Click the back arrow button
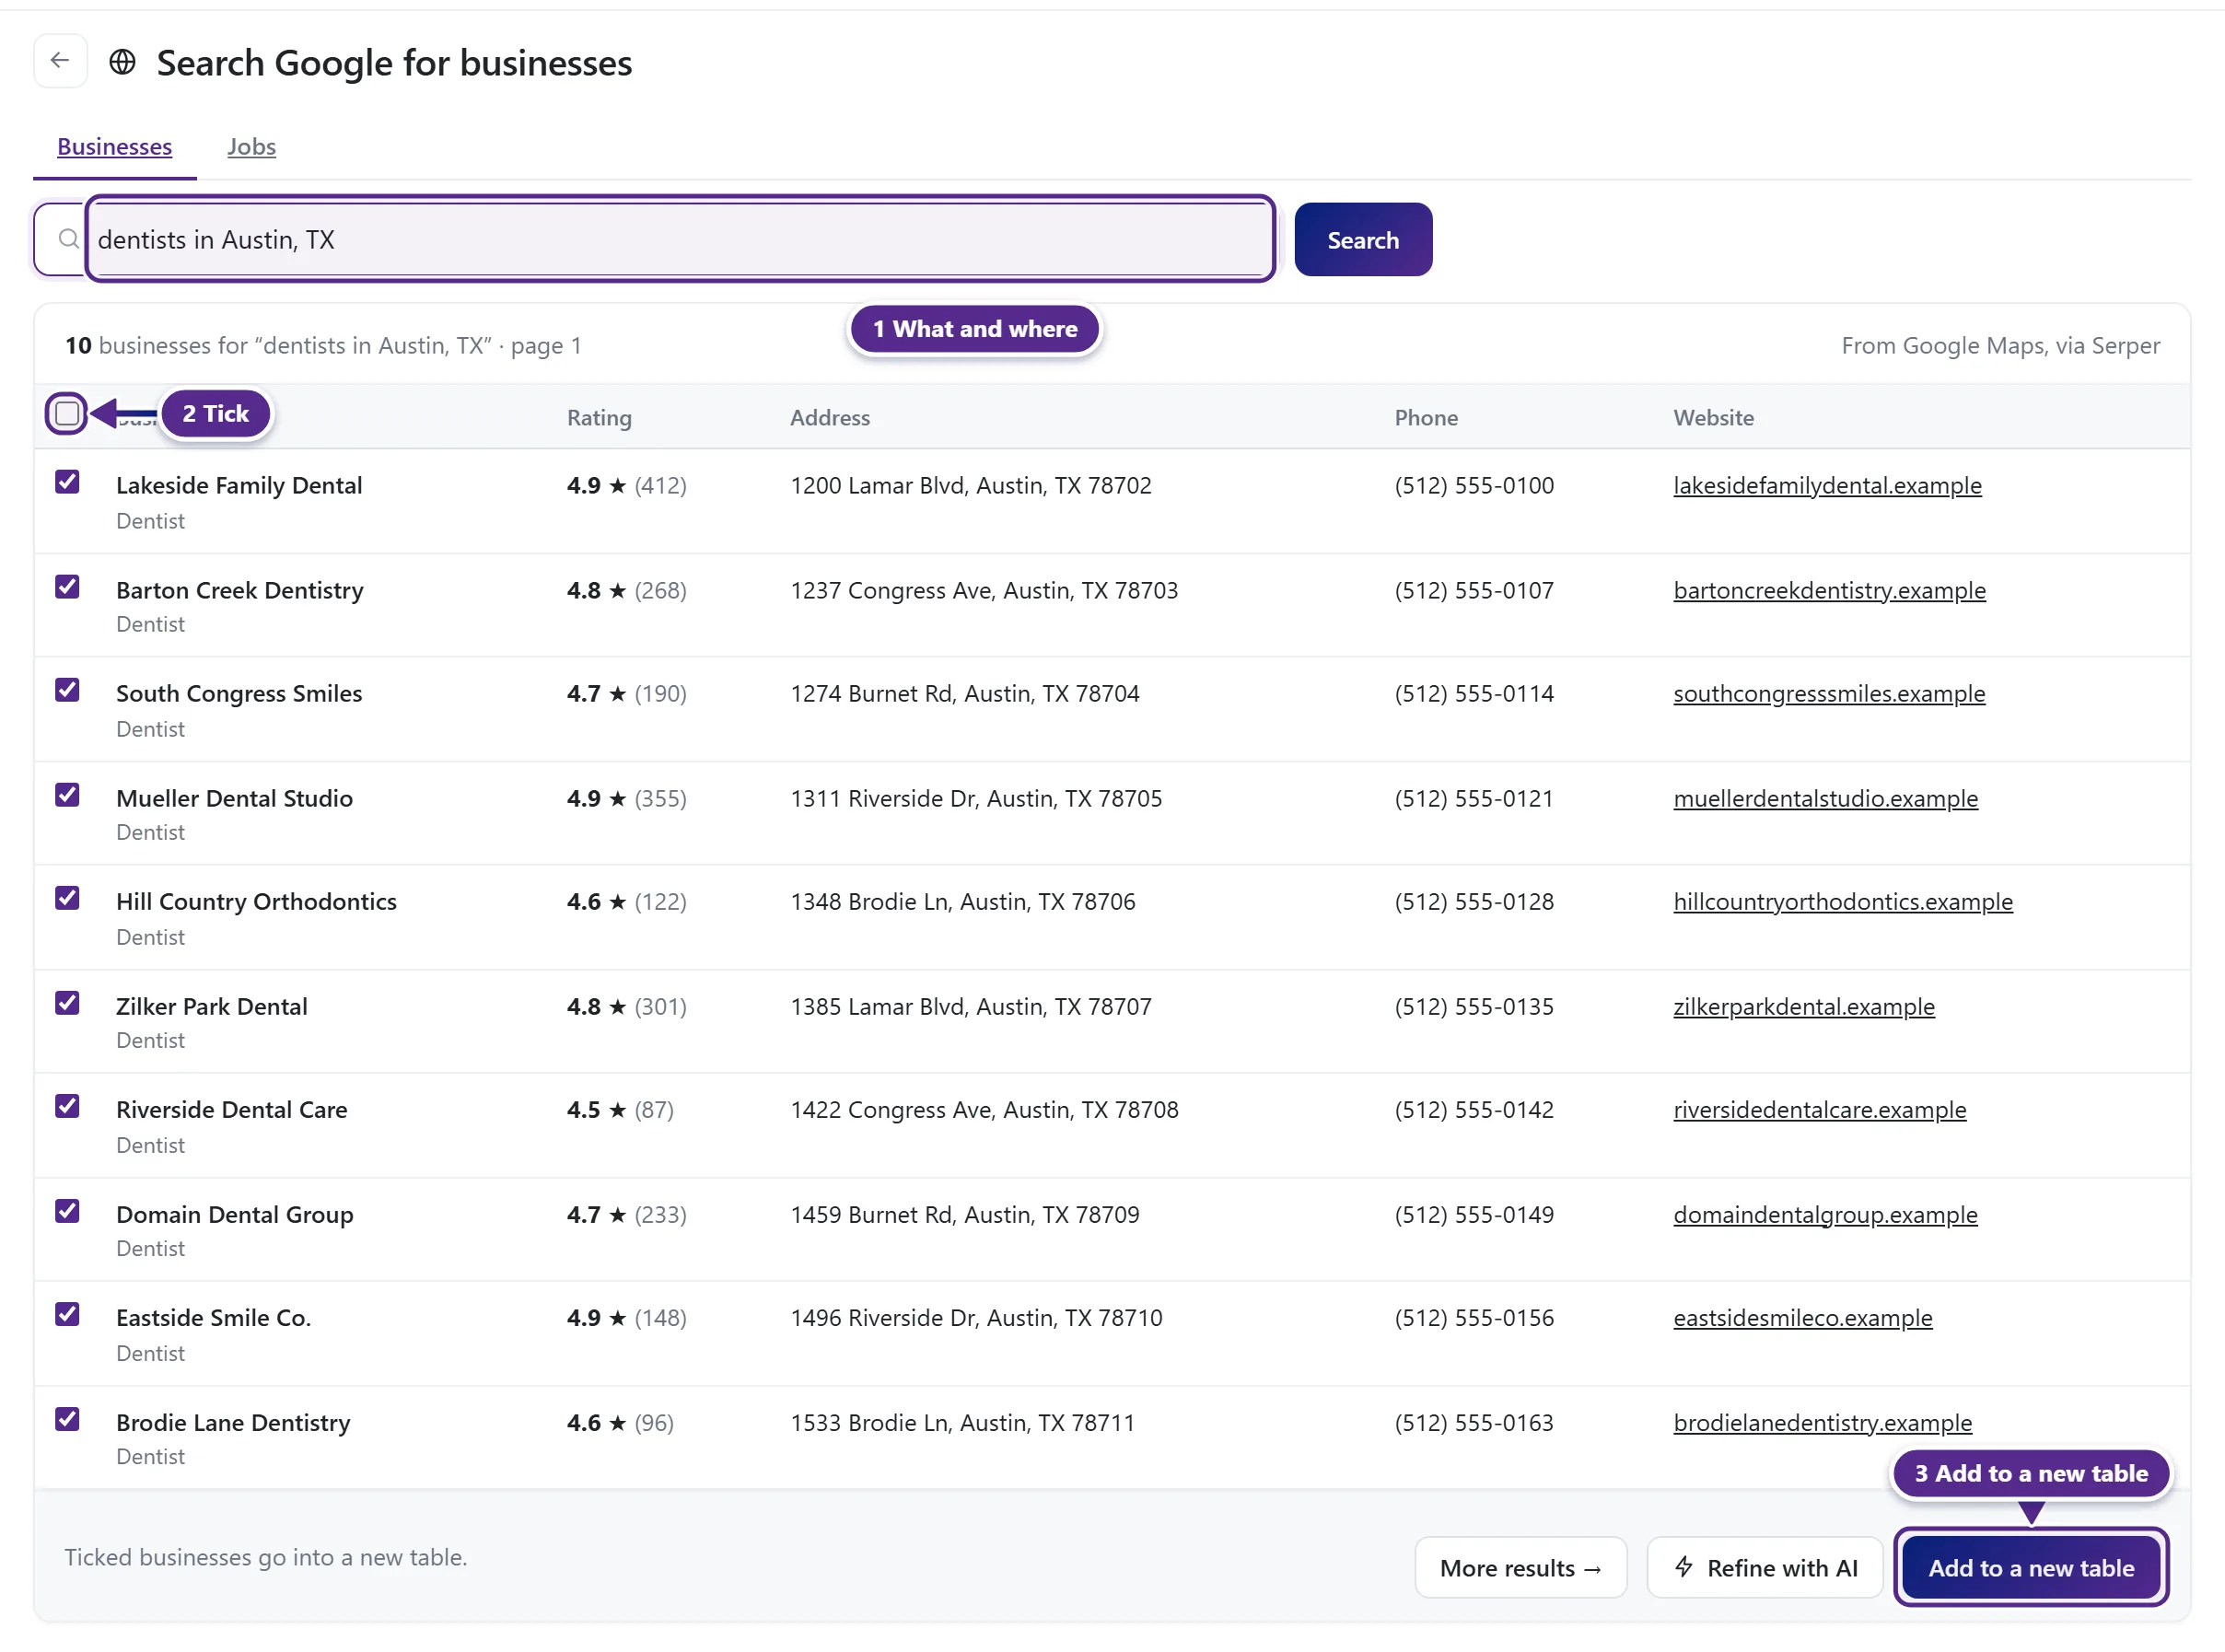Image resolution: width=2225 pixels, height=1652 pixels. 60,62
